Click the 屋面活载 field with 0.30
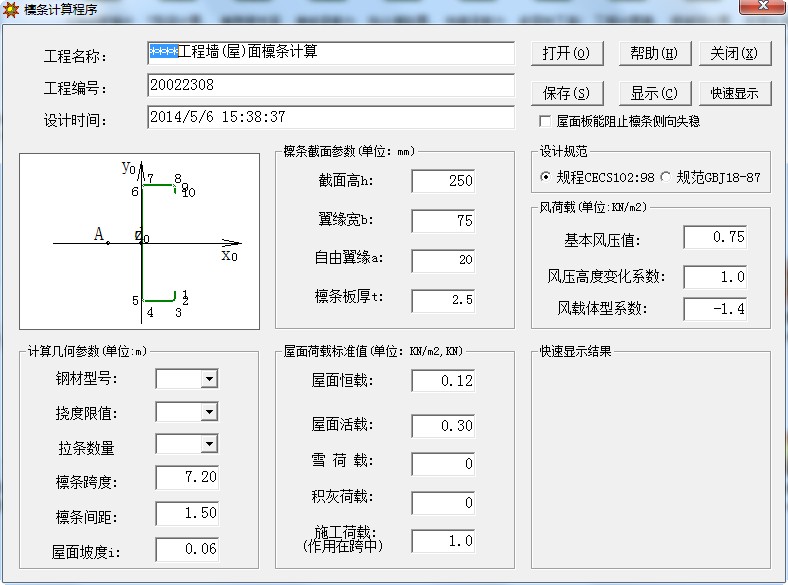 click(443, 426)
